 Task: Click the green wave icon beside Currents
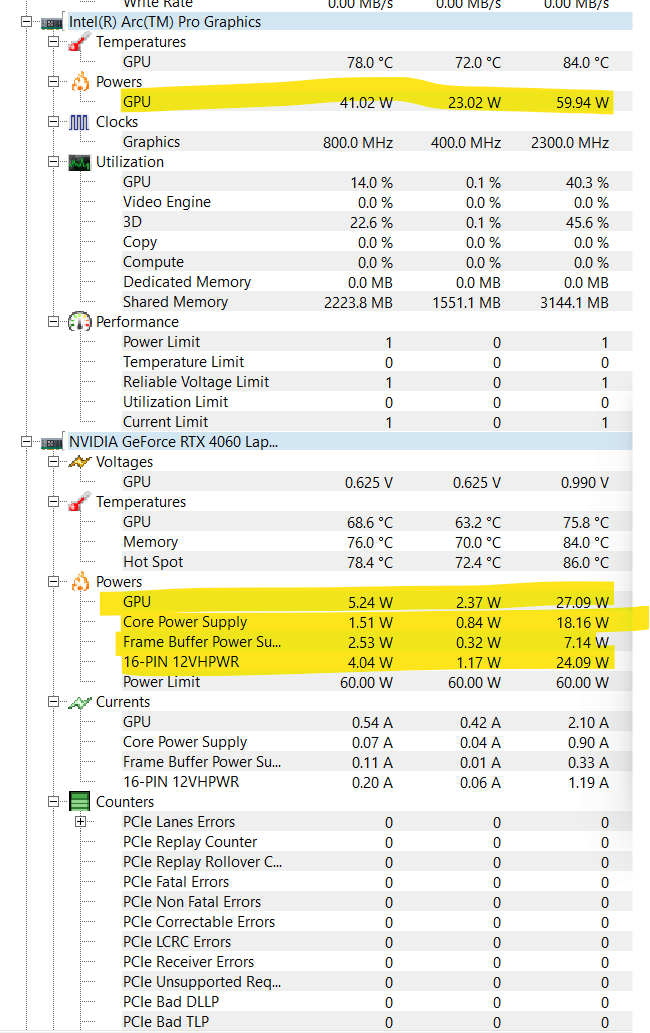79,702
